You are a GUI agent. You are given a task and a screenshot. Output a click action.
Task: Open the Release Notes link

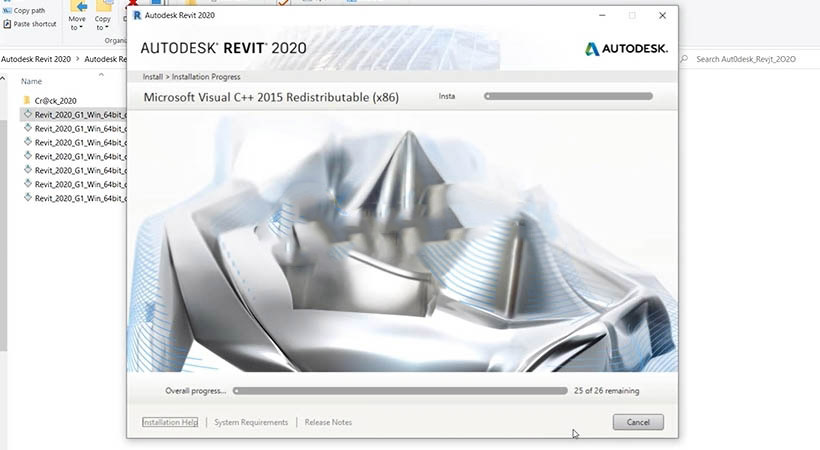(x=328, y=422)
